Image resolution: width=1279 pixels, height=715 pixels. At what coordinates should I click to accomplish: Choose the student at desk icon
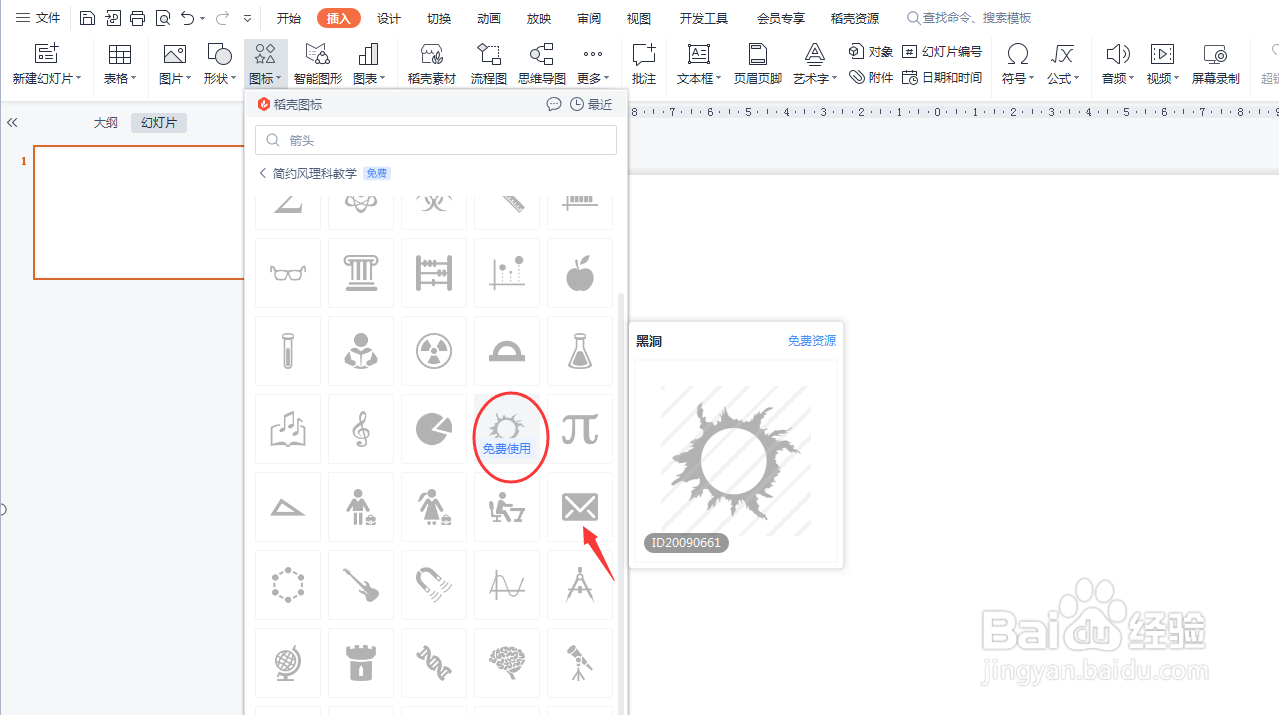(x=507, y=508)
